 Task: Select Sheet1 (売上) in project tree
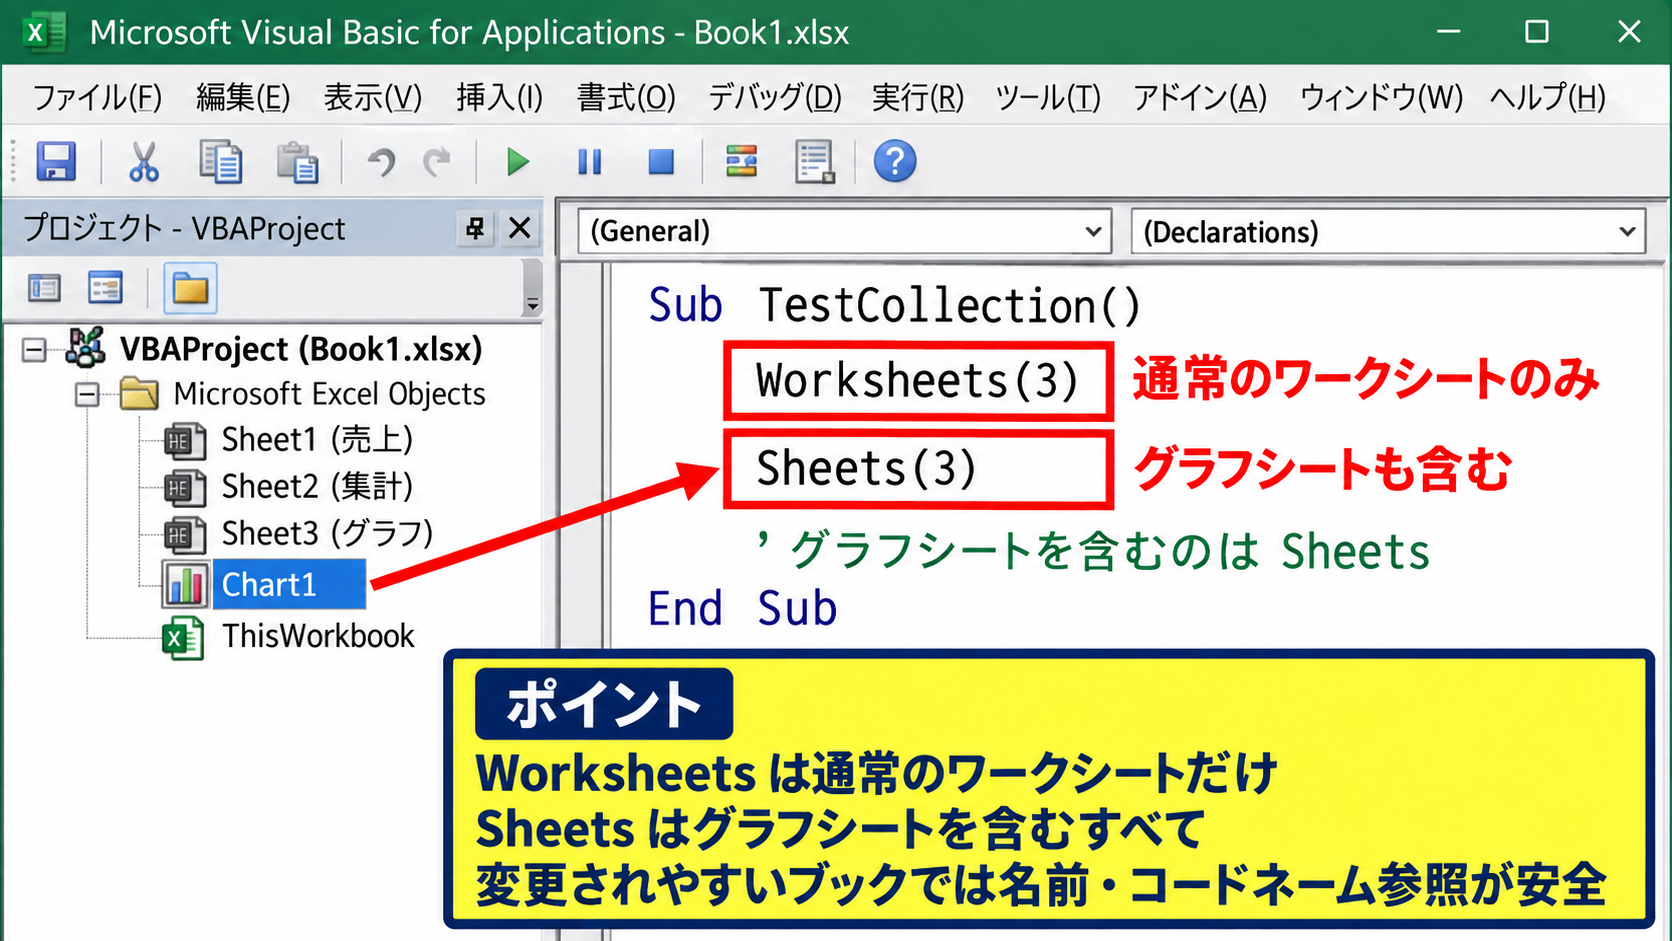pyautogui.click(x=317, y=440)
